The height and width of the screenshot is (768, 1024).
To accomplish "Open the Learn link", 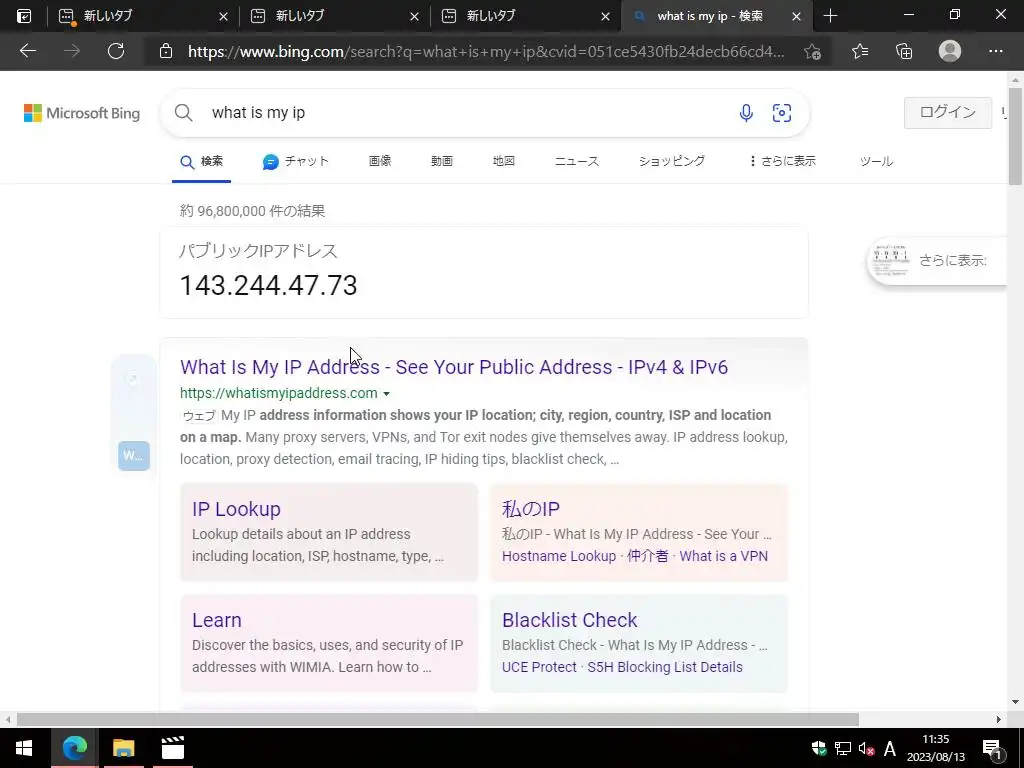I will [217, 620].
